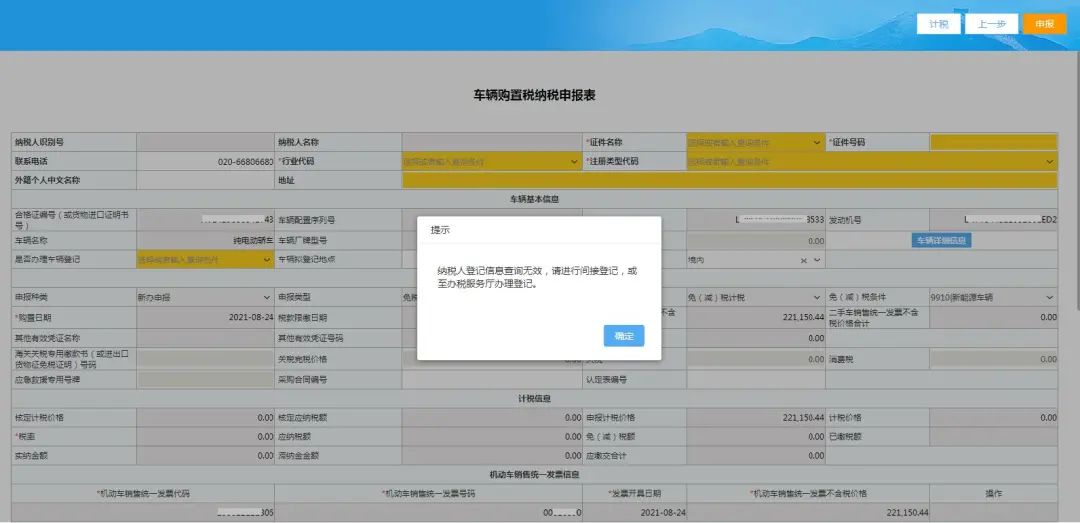Click the 操作 column header
Screen dimensions: 1080x523
(x=993, y=494)
